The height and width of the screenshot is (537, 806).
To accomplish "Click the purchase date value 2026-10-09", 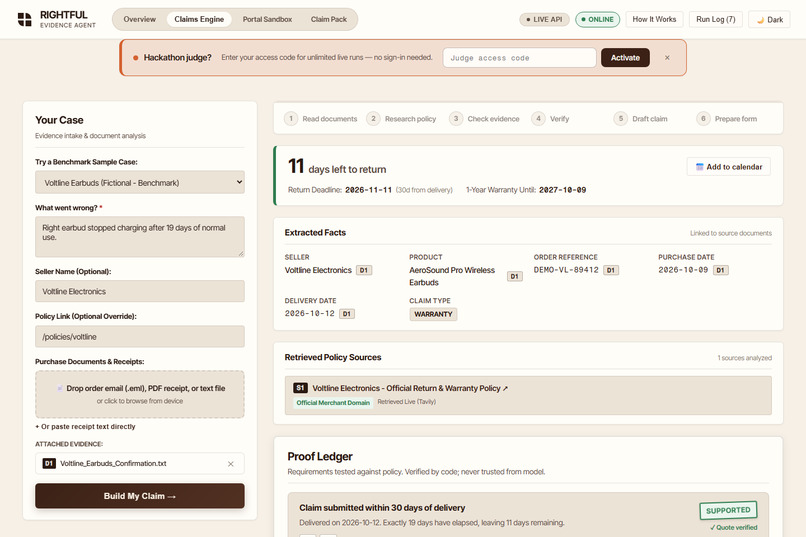I will click(x=683, y=270).
